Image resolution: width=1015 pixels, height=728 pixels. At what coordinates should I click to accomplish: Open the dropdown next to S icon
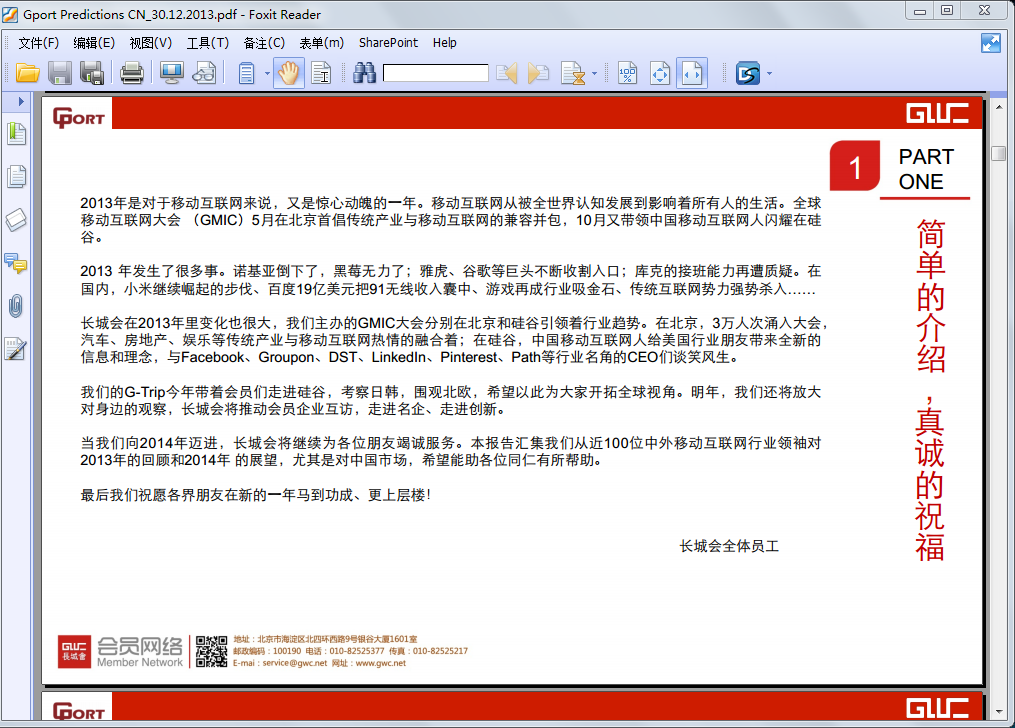[x=769, y=74]
